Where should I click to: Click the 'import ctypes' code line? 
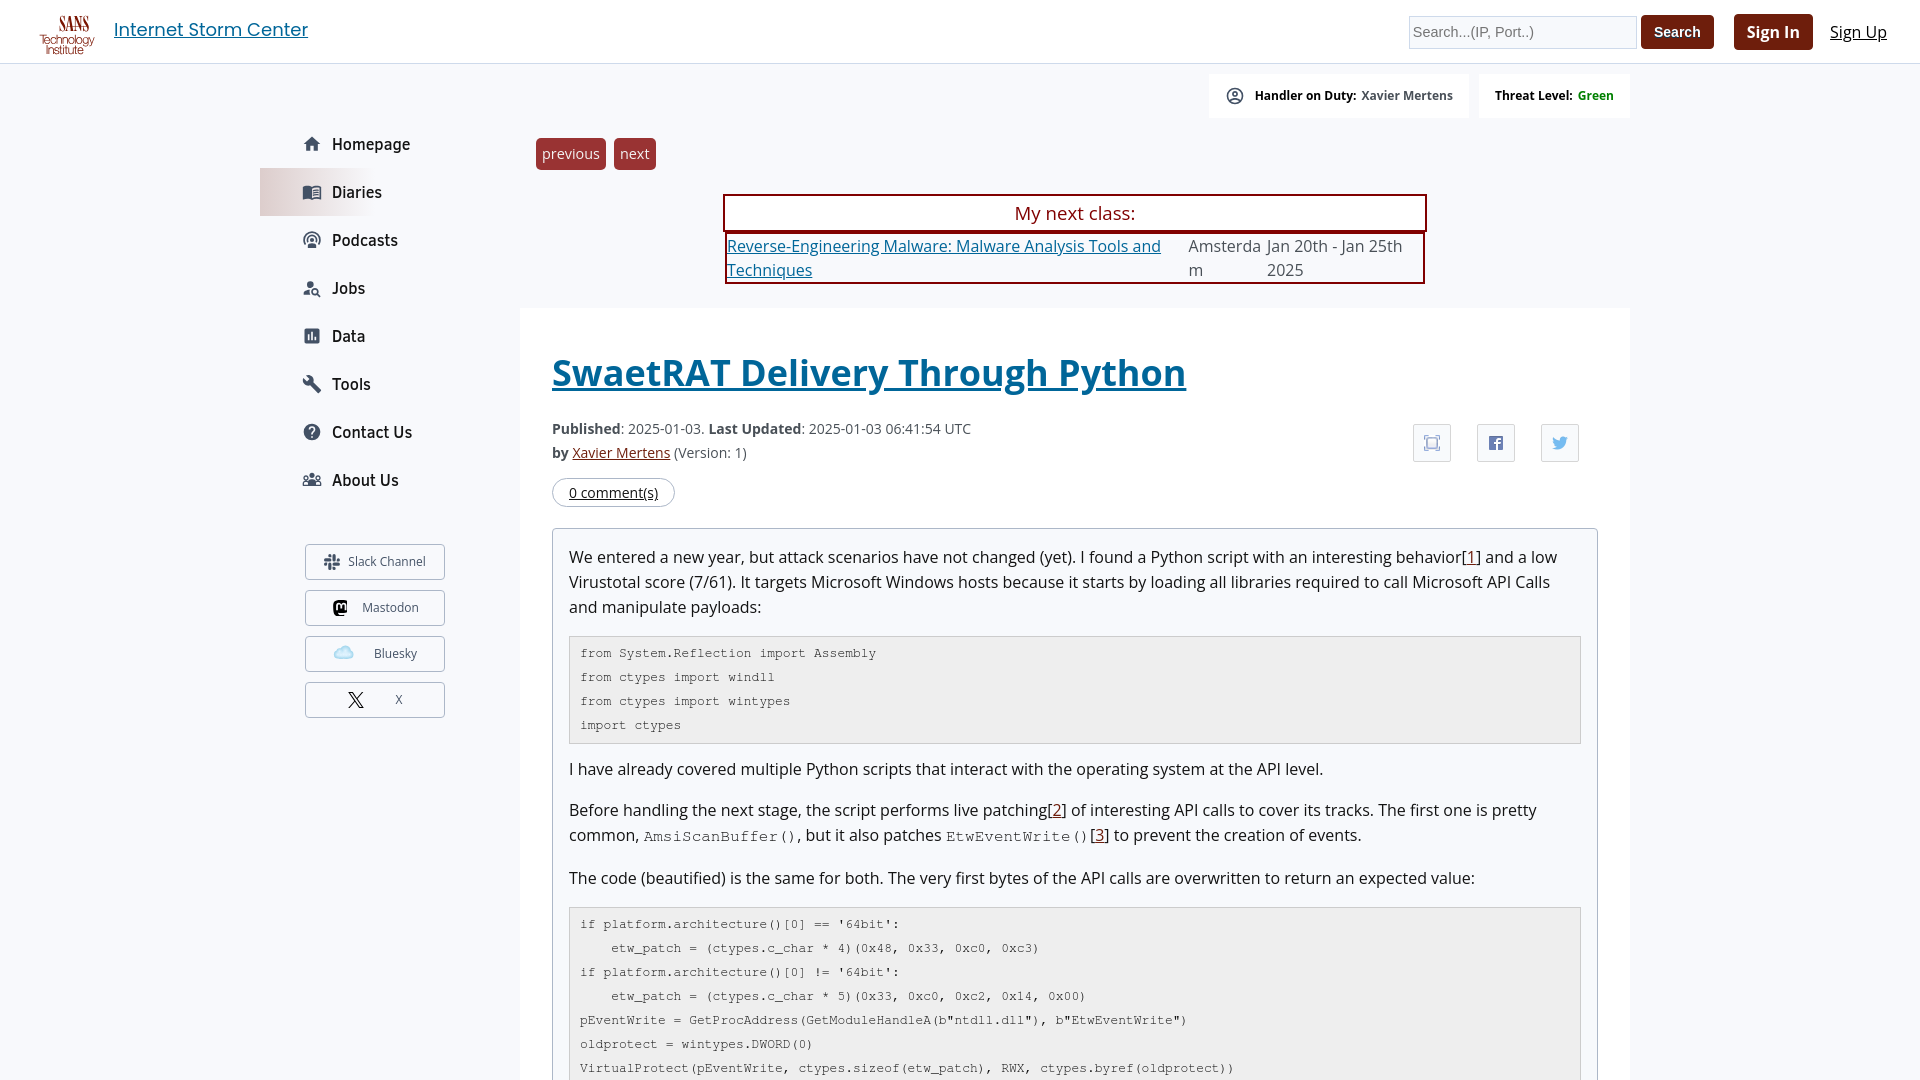[x=630, y=726]
